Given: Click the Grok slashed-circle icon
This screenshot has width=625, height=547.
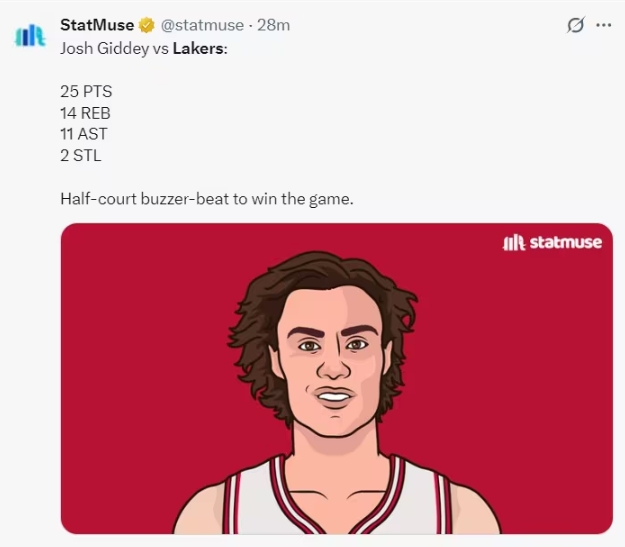Looking at the screenshot, I should click(575, 25).
